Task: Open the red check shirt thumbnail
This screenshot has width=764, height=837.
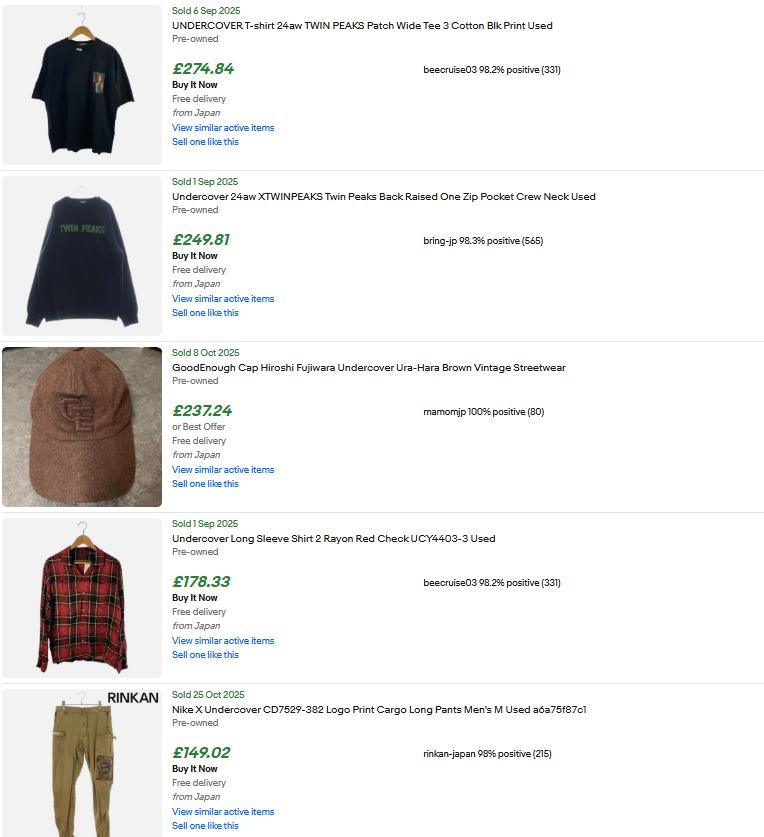Action: [82, 598]
